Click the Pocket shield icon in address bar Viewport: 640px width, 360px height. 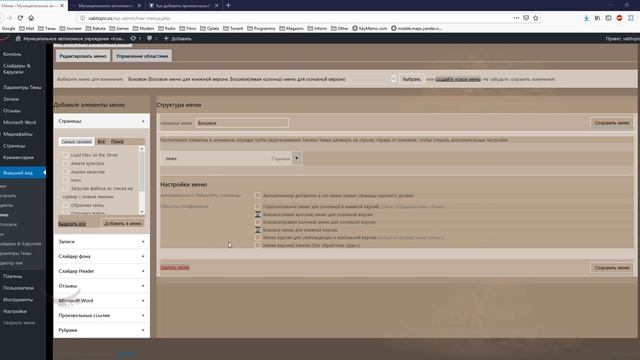(526, 18)
